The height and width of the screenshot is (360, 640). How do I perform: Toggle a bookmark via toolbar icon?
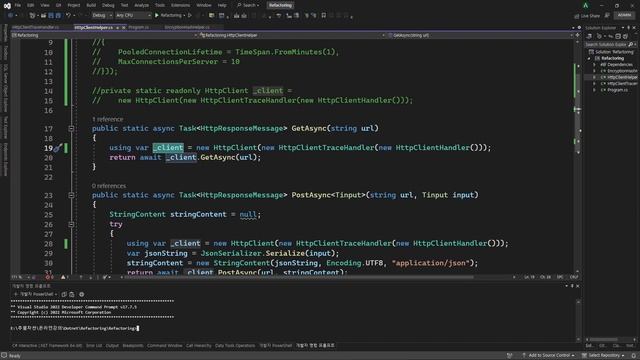(x=324, y=16)
